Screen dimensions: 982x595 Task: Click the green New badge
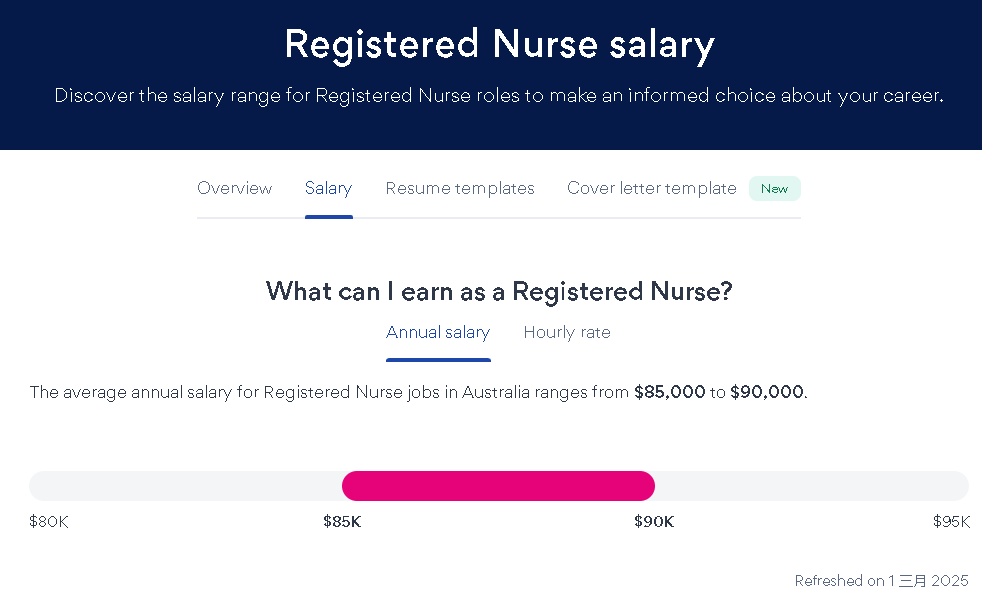point(774,189)
